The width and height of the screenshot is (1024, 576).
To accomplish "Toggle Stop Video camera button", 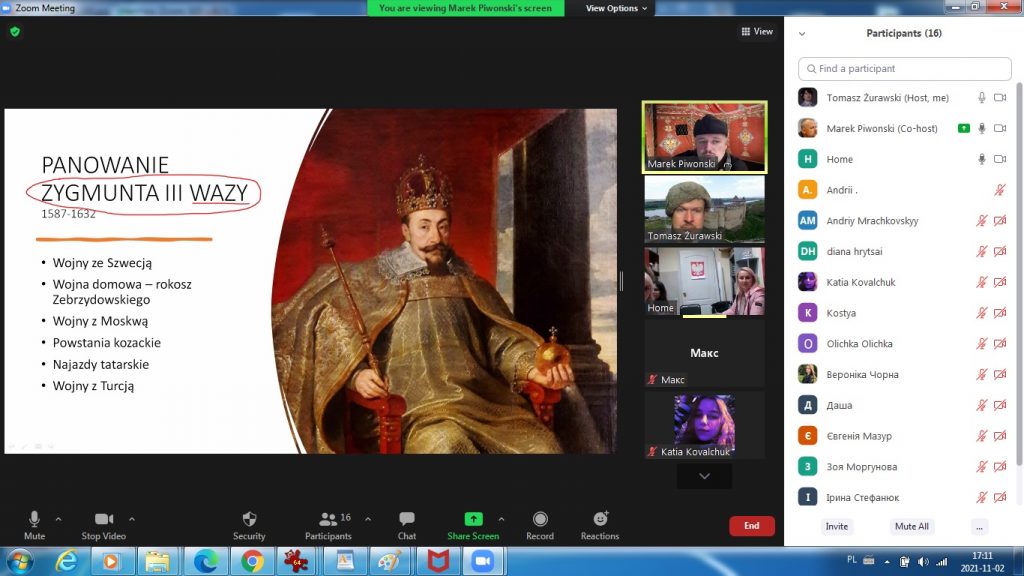I will point(104,520).
